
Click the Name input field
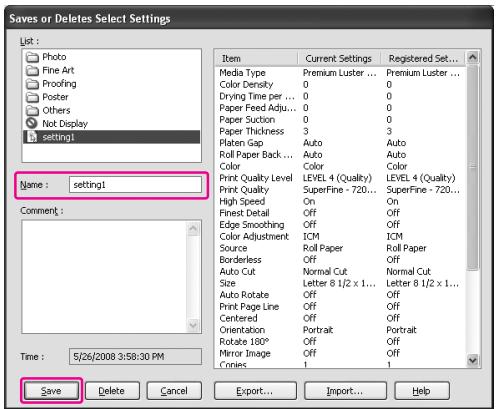pos(135,185)
